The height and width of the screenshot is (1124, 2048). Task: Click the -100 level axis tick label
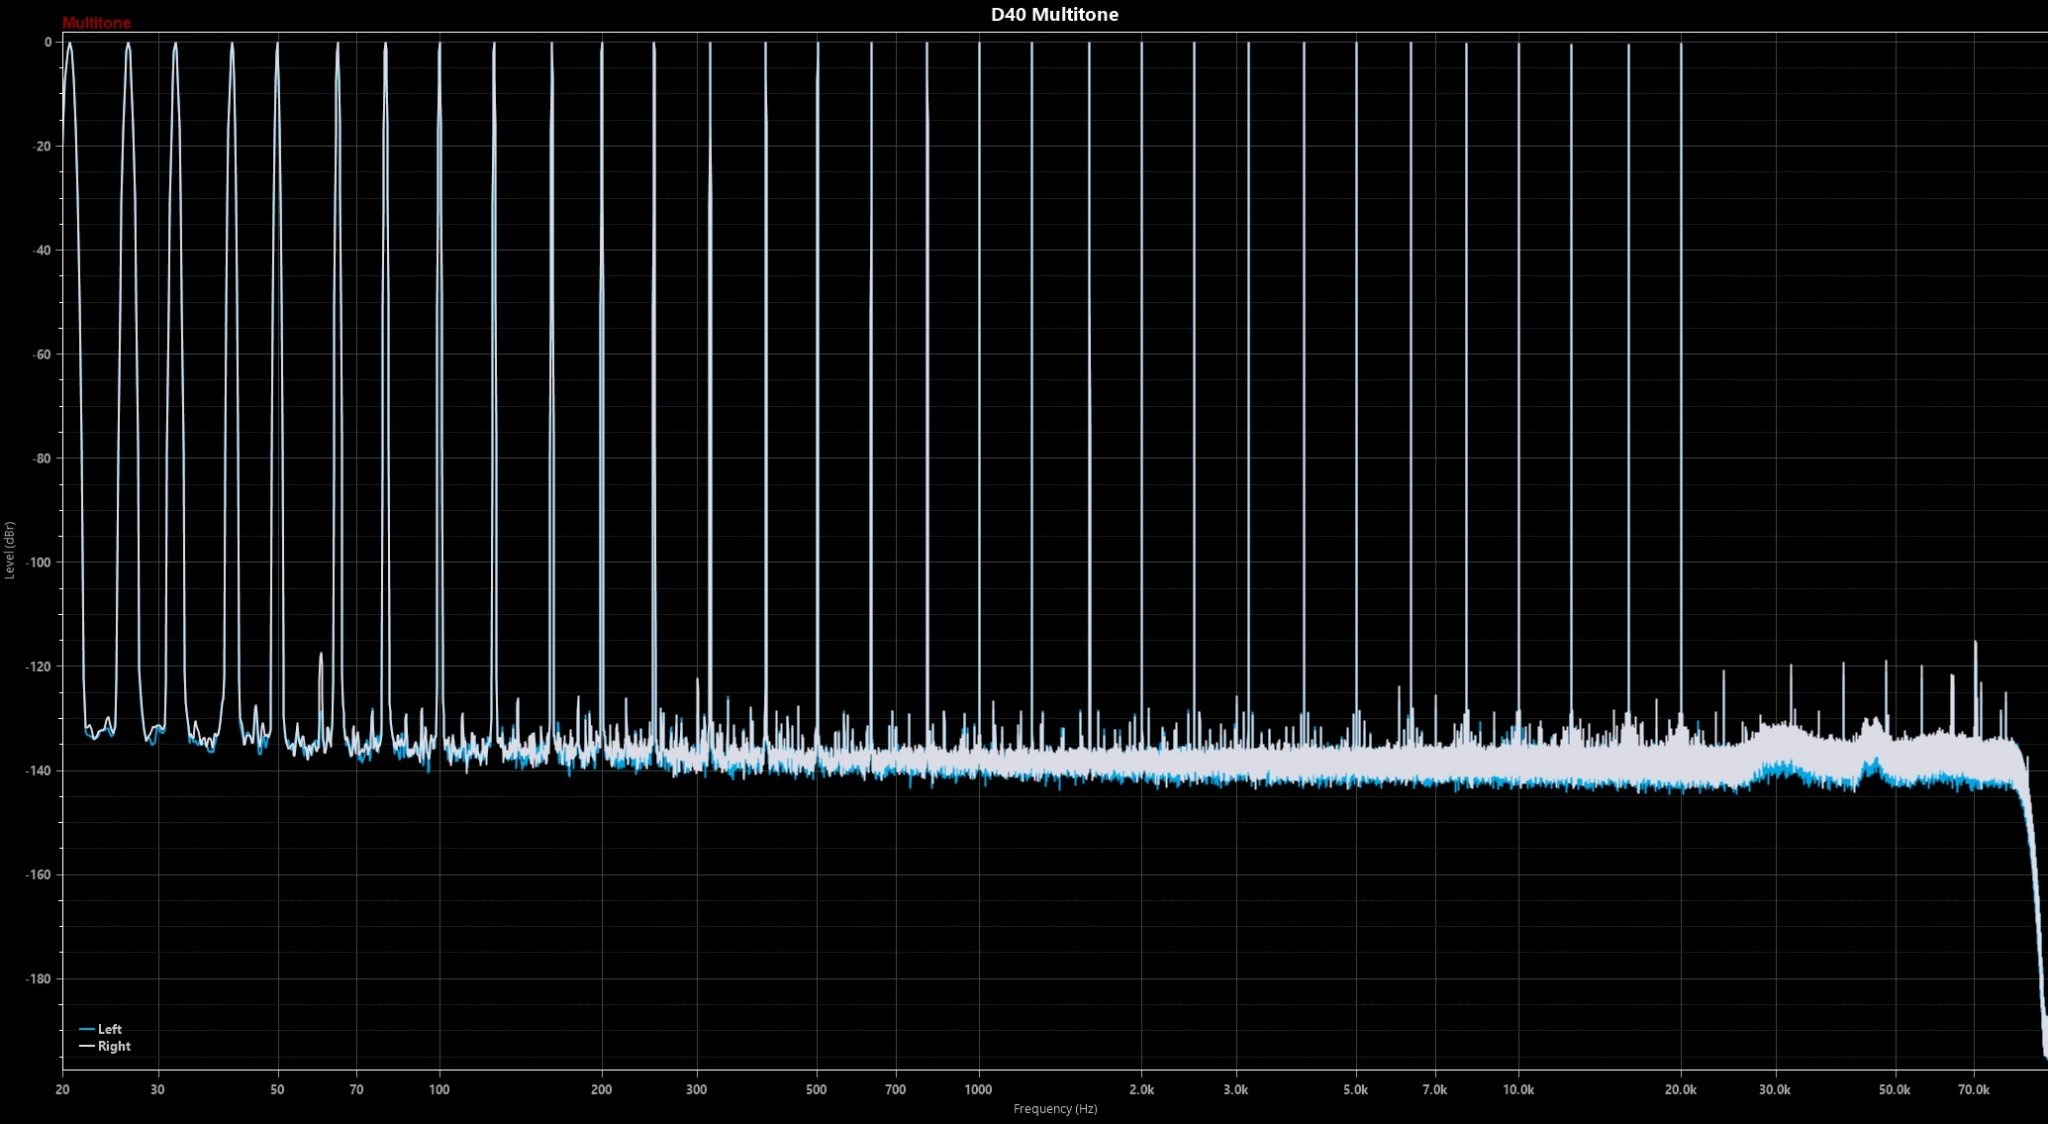click(x=39, y=563)
